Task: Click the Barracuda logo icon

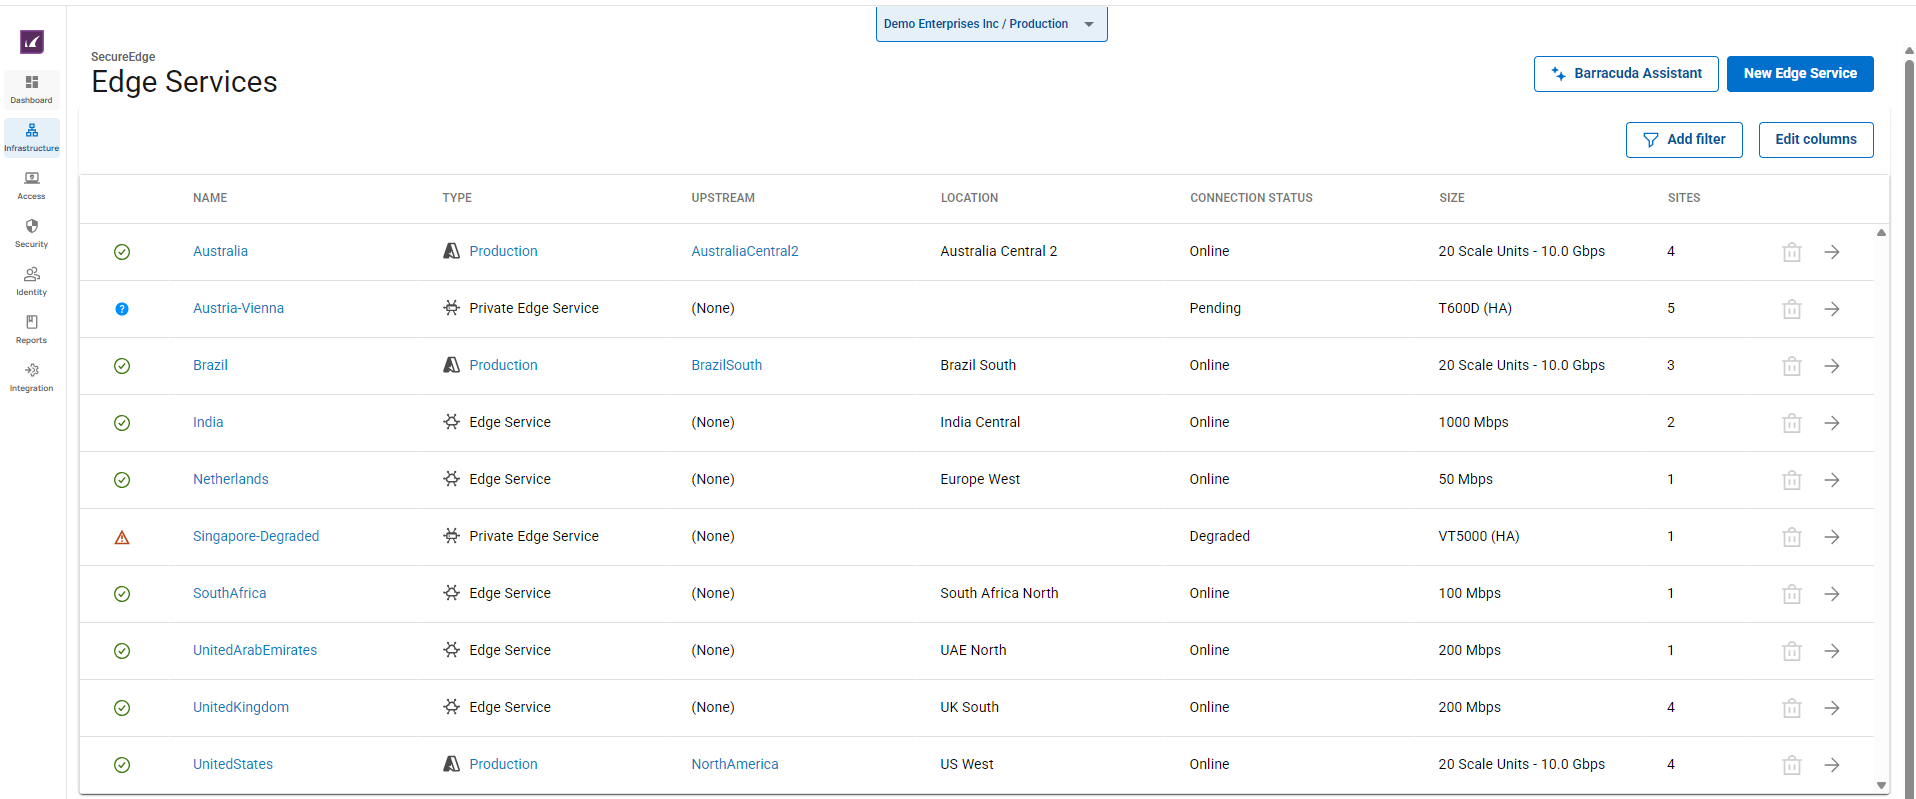Action: tap(32, 42)
